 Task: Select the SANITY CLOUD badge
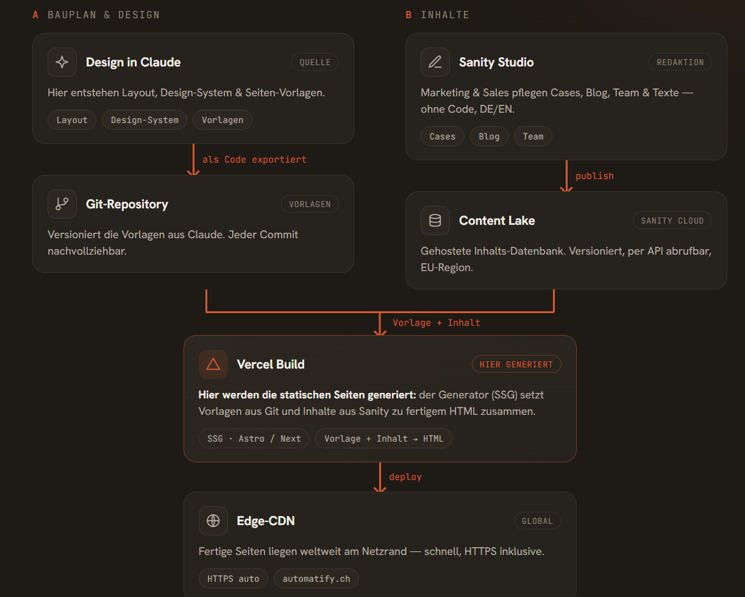point(672,220)
